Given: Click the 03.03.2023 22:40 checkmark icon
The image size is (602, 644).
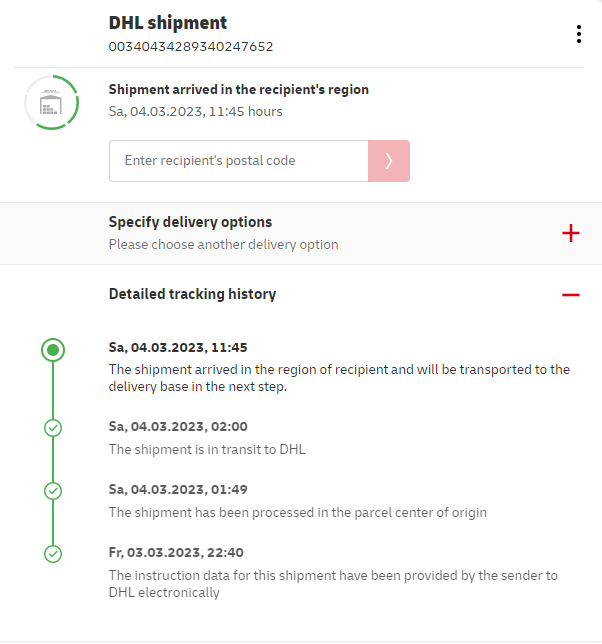Looking at the screenshot, I should click(54, 553).
